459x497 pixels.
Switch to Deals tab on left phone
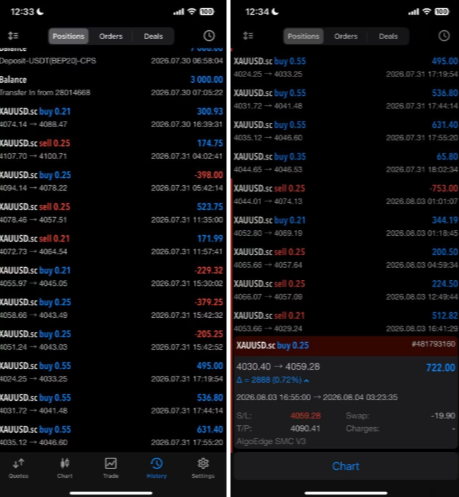pos(153,36)
